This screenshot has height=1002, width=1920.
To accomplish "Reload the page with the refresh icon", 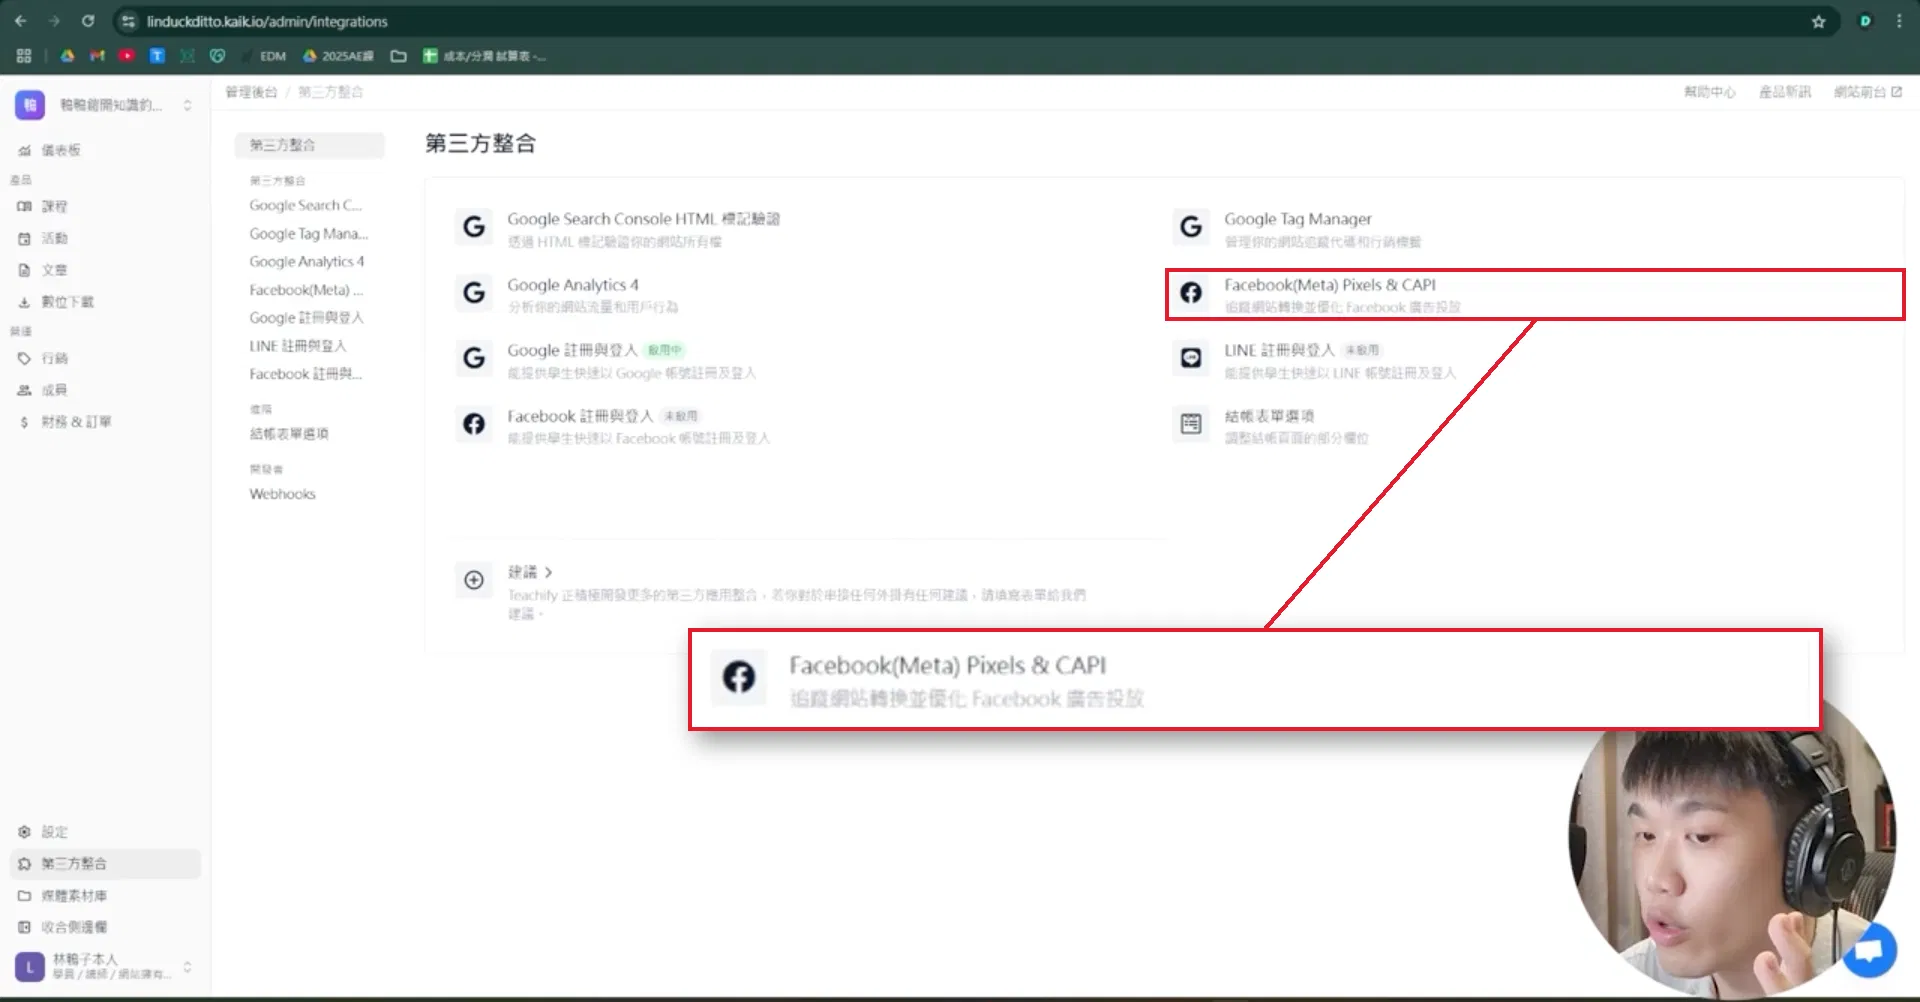I will 88,21.
